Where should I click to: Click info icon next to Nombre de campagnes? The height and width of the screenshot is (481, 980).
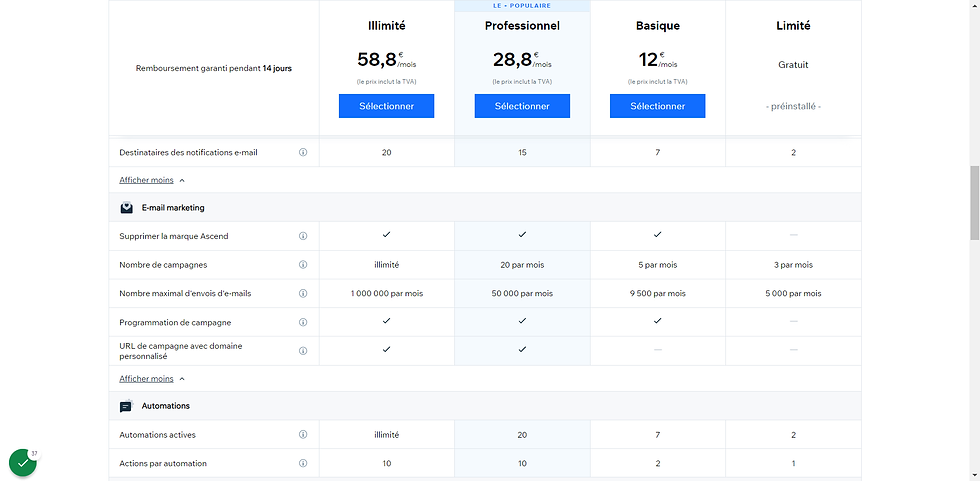point(303,265)
